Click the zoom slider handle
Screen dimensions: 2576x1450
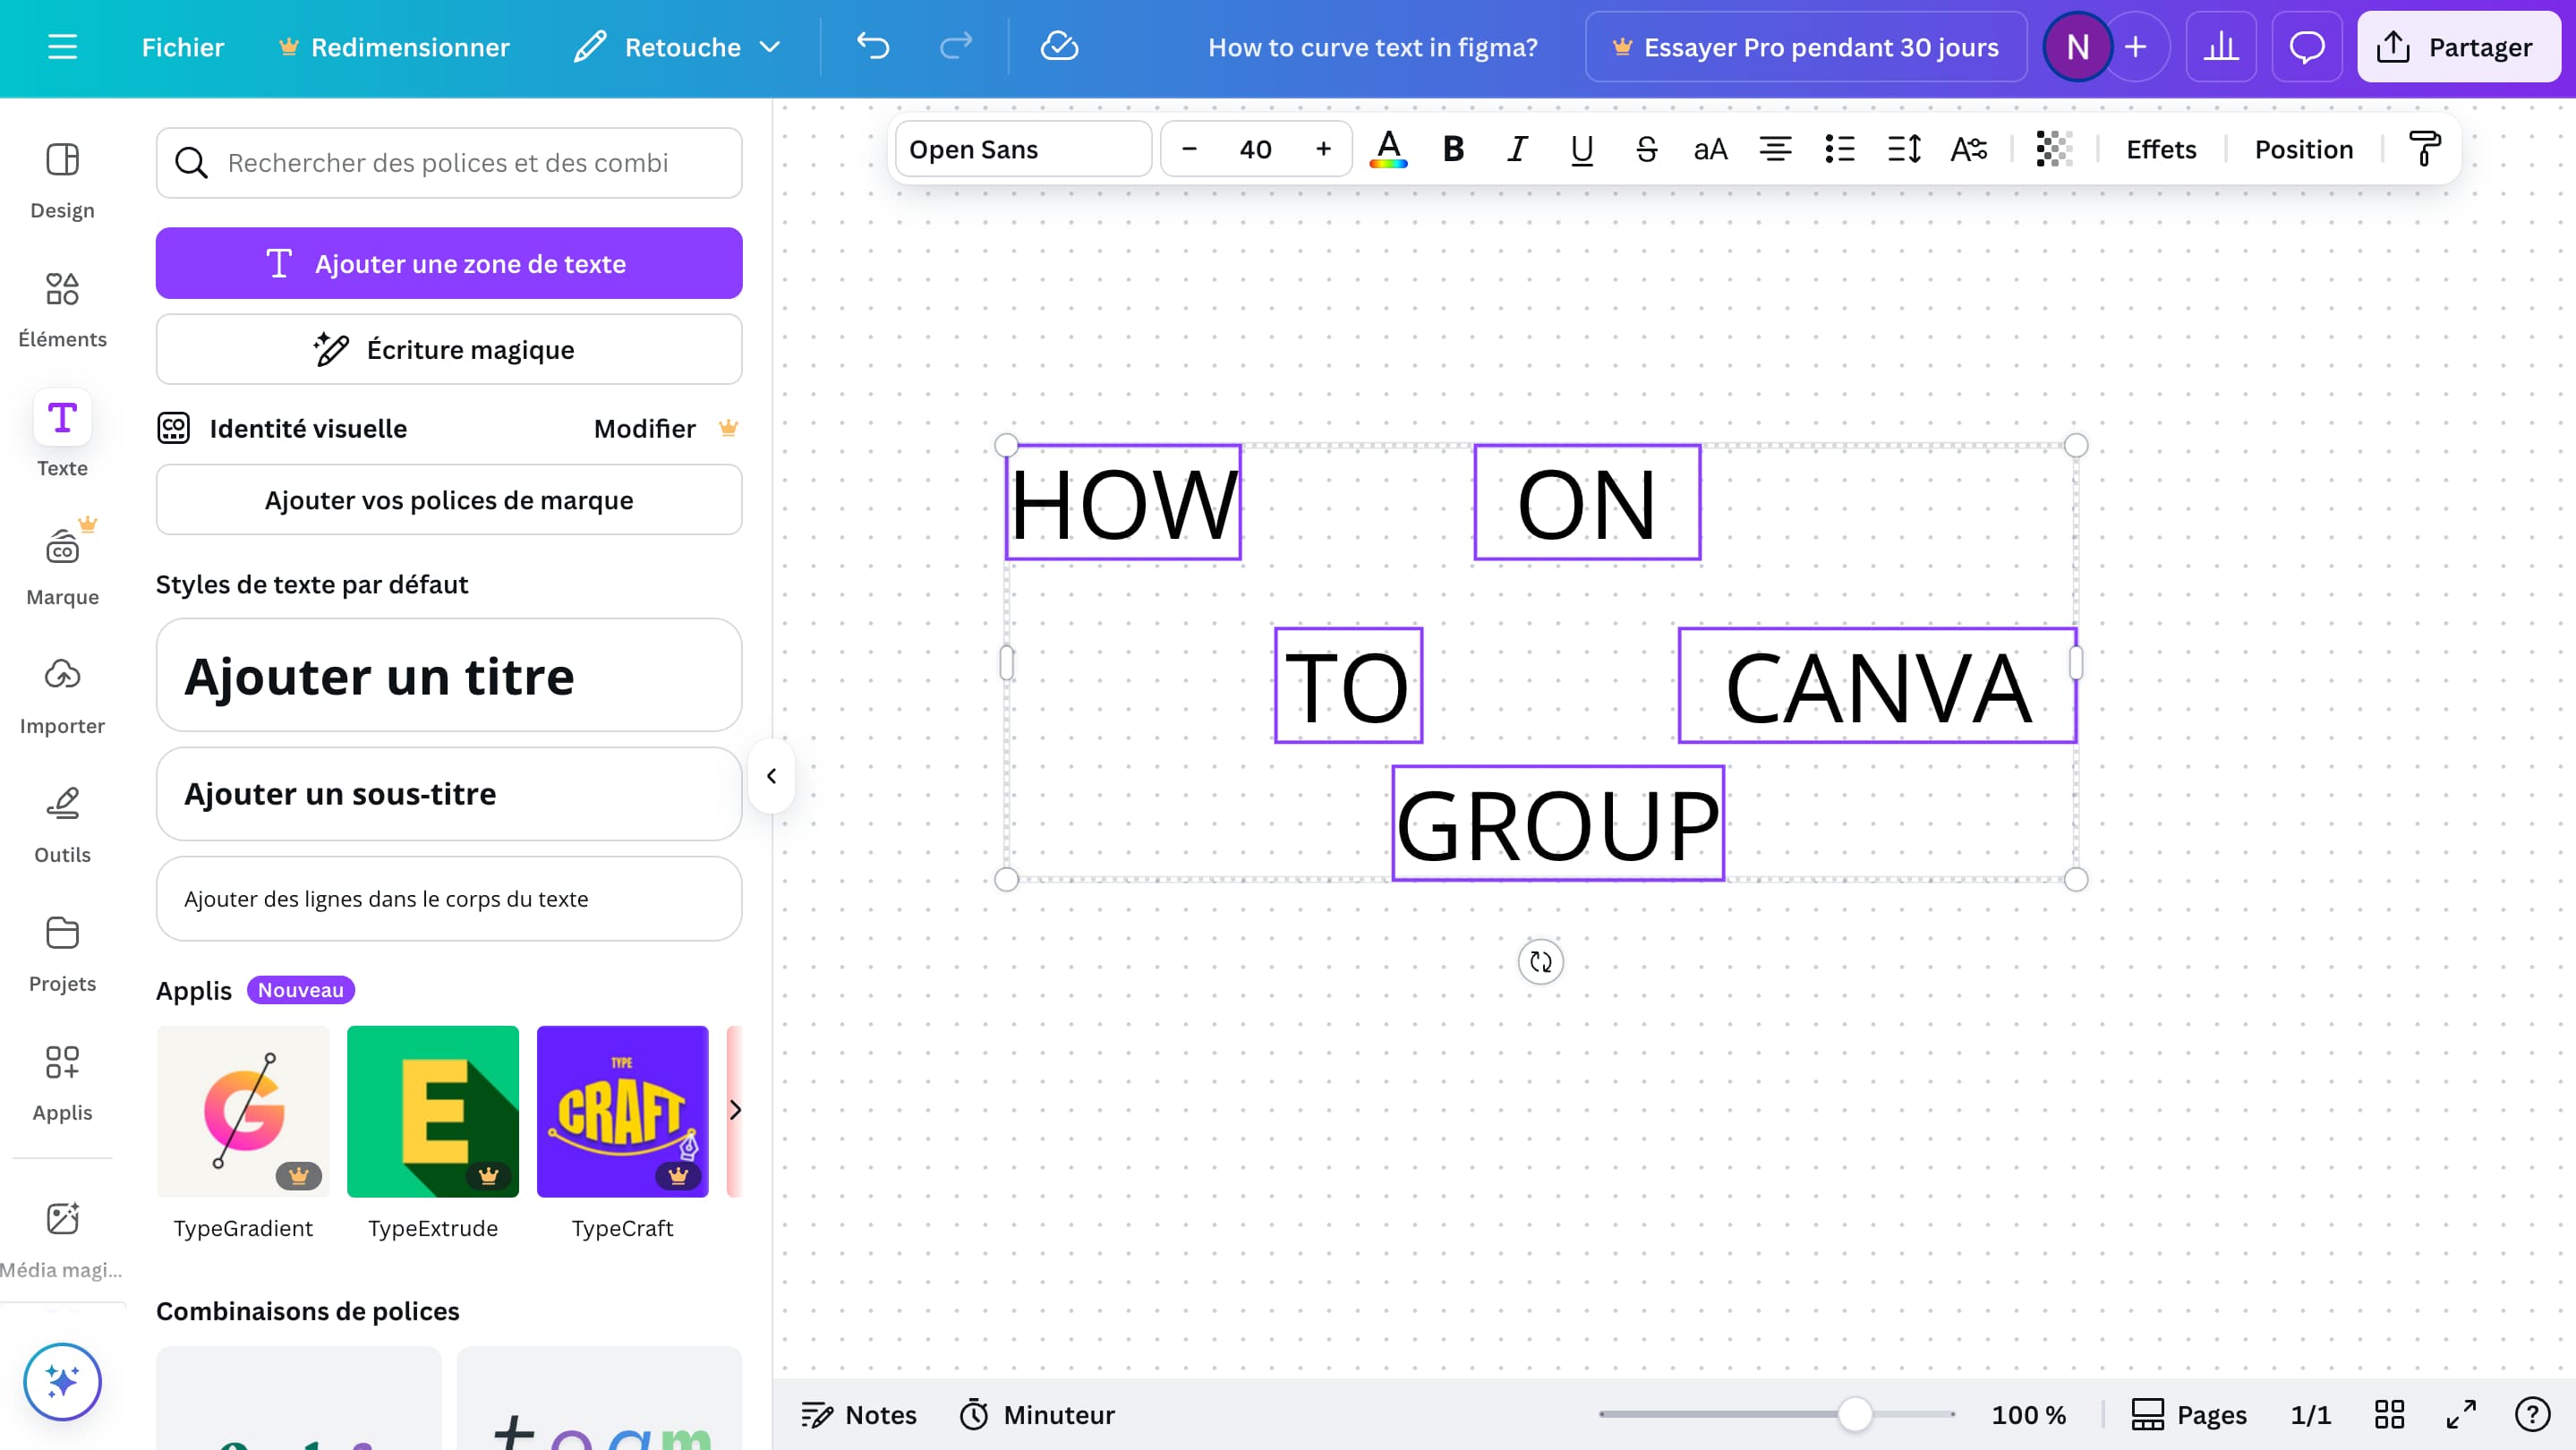click(x=1855, y=1414)
